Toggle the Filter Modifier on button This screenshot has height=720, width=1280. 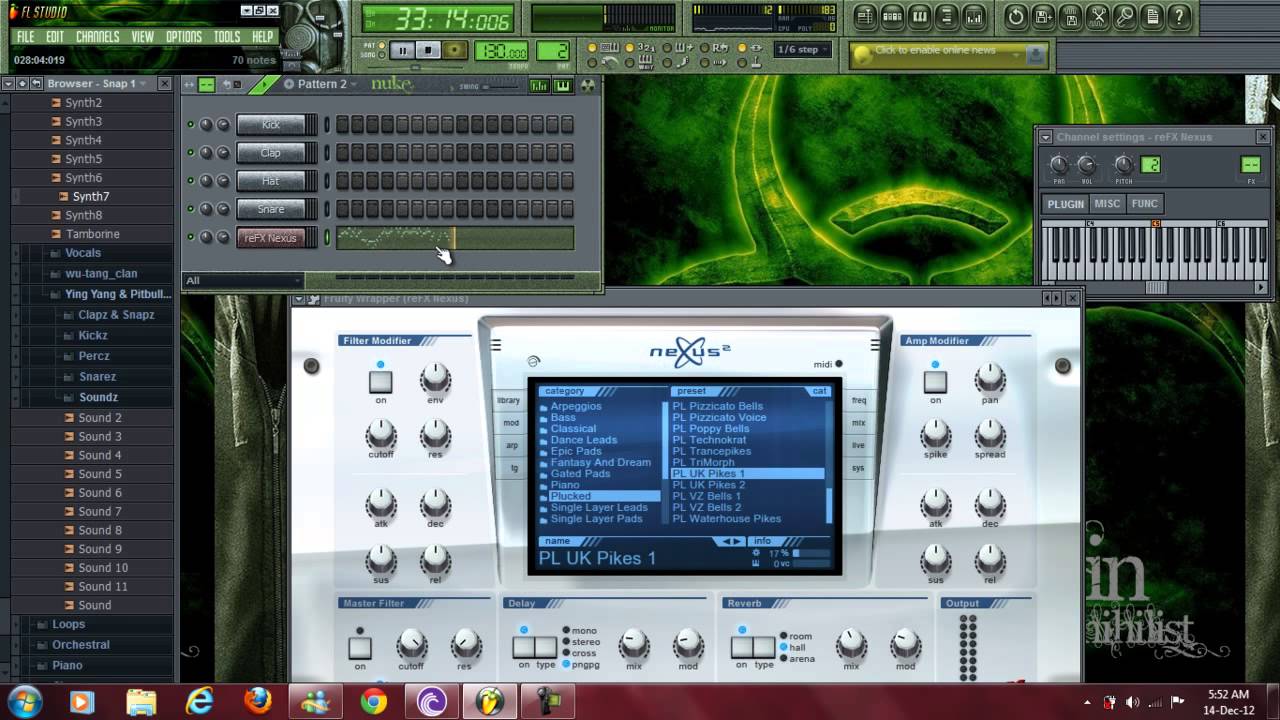pos(380,381)
